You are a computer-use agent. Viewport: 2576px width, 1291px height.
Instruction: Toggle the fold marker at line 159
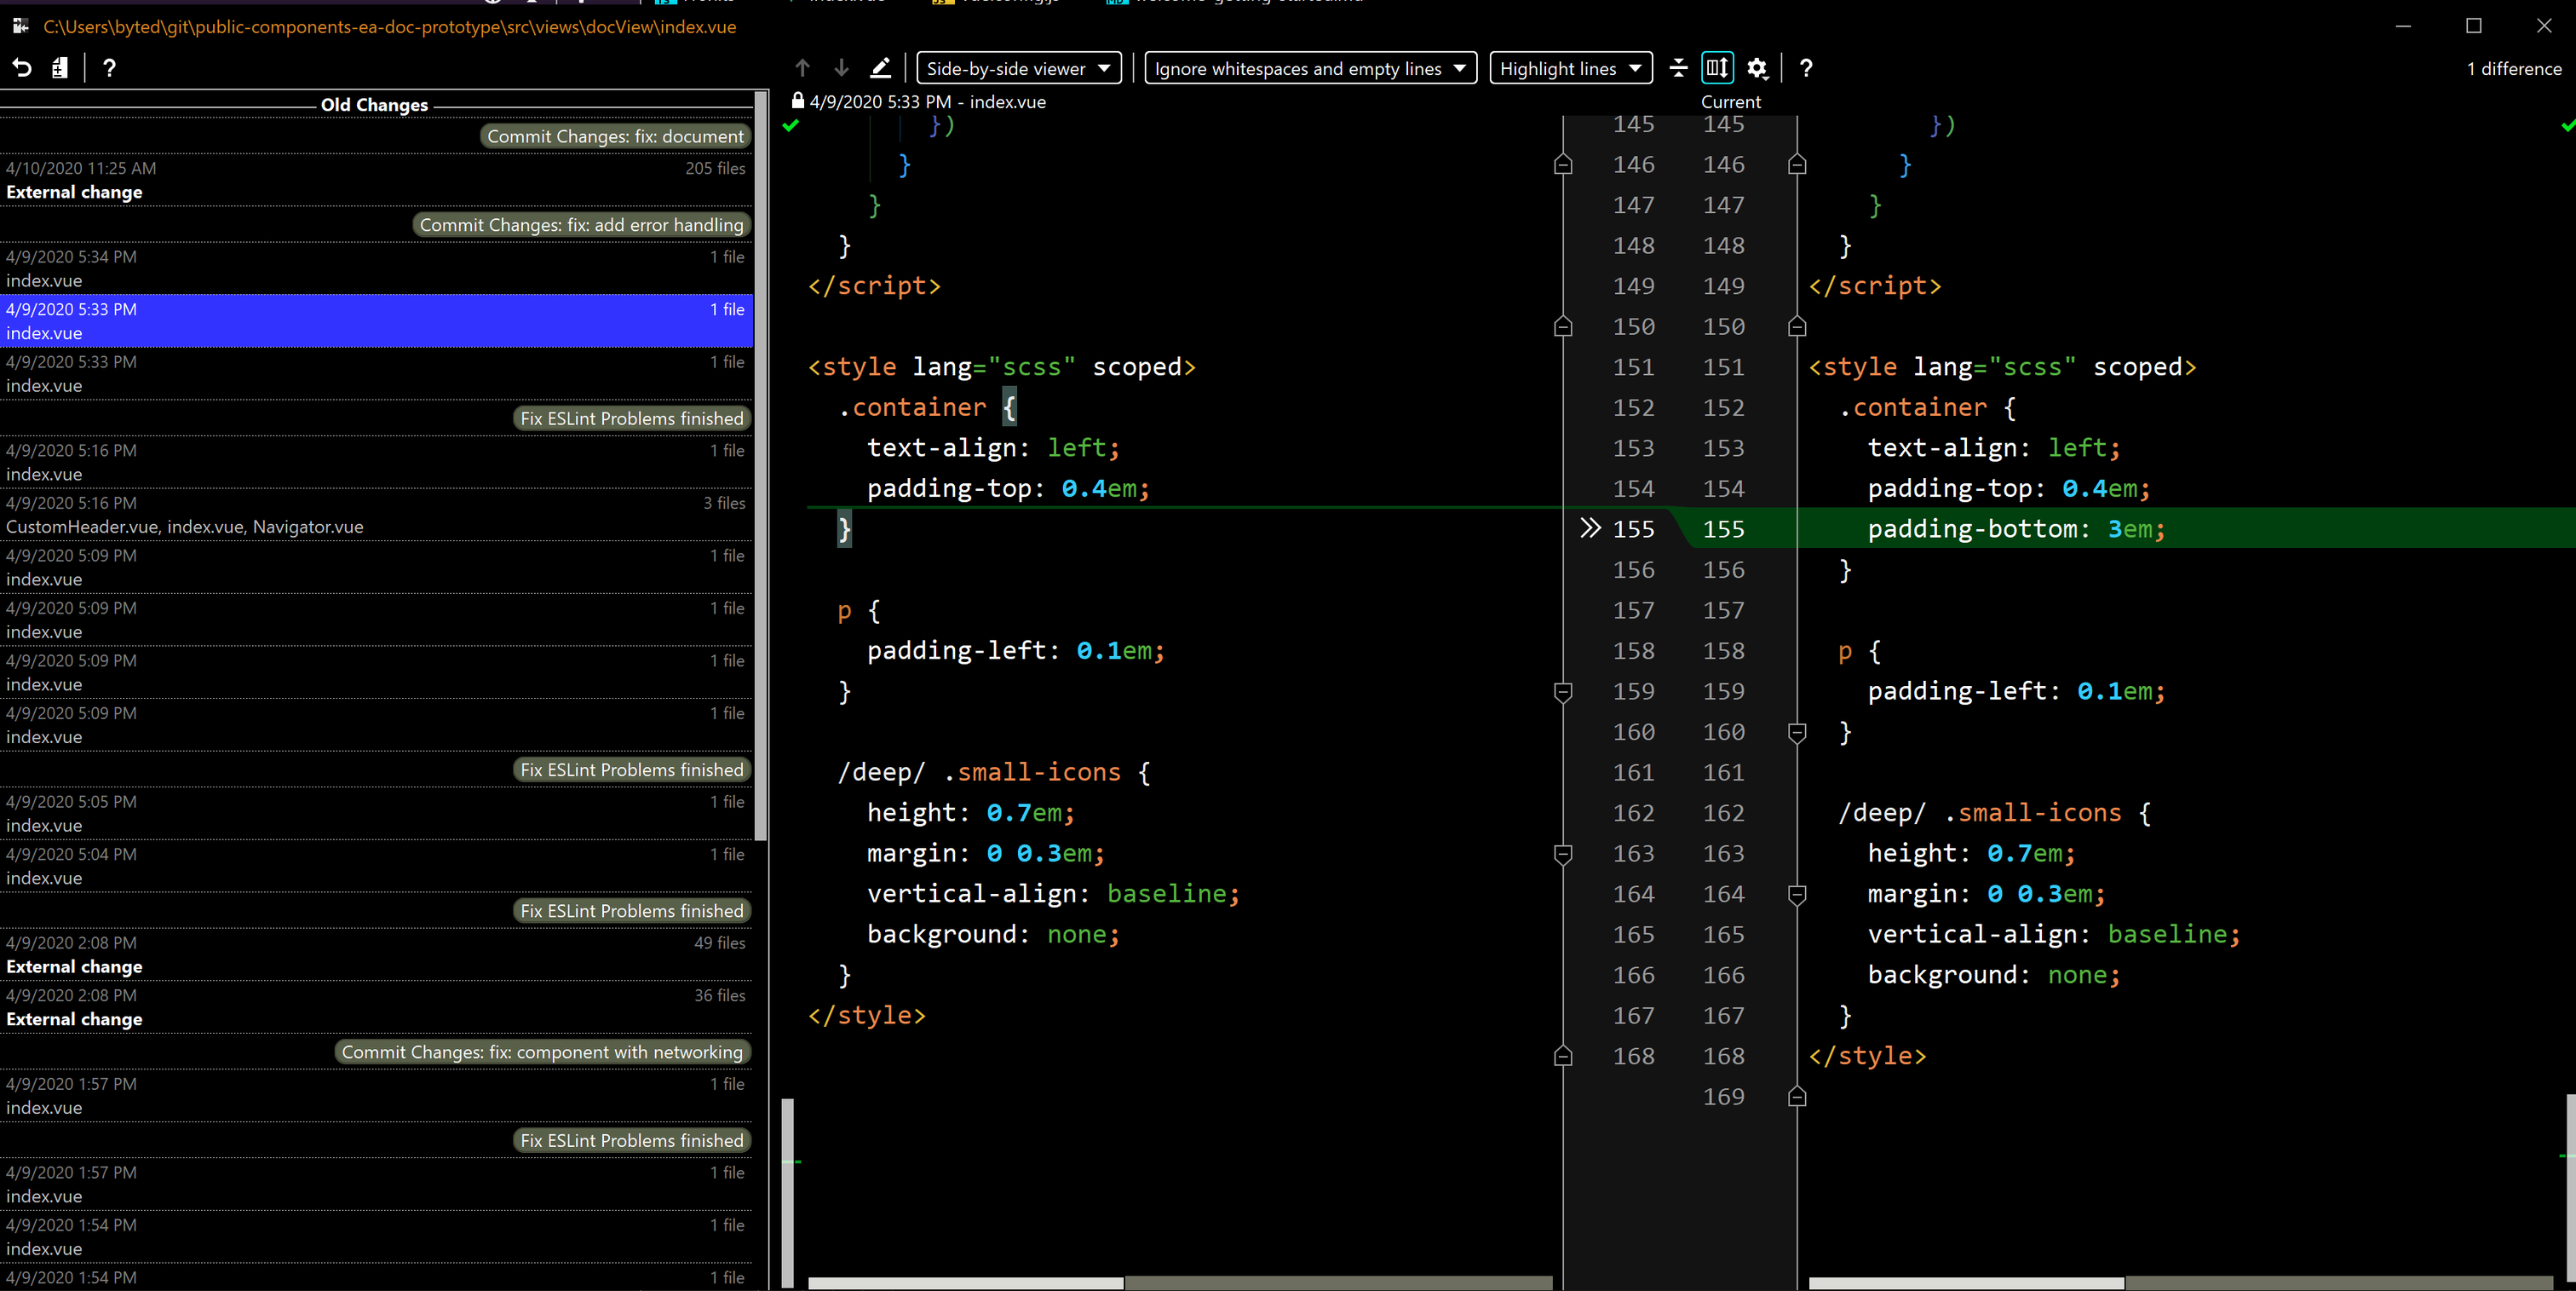pos(1563,692)
